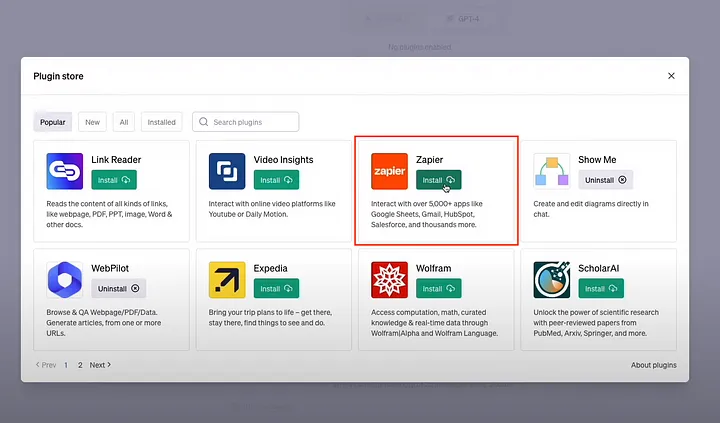The width and height of the screenshot is (720, 423).
Task: Close the Plugin store dialog
Action: pyautogui.click(x=671, y=76)
